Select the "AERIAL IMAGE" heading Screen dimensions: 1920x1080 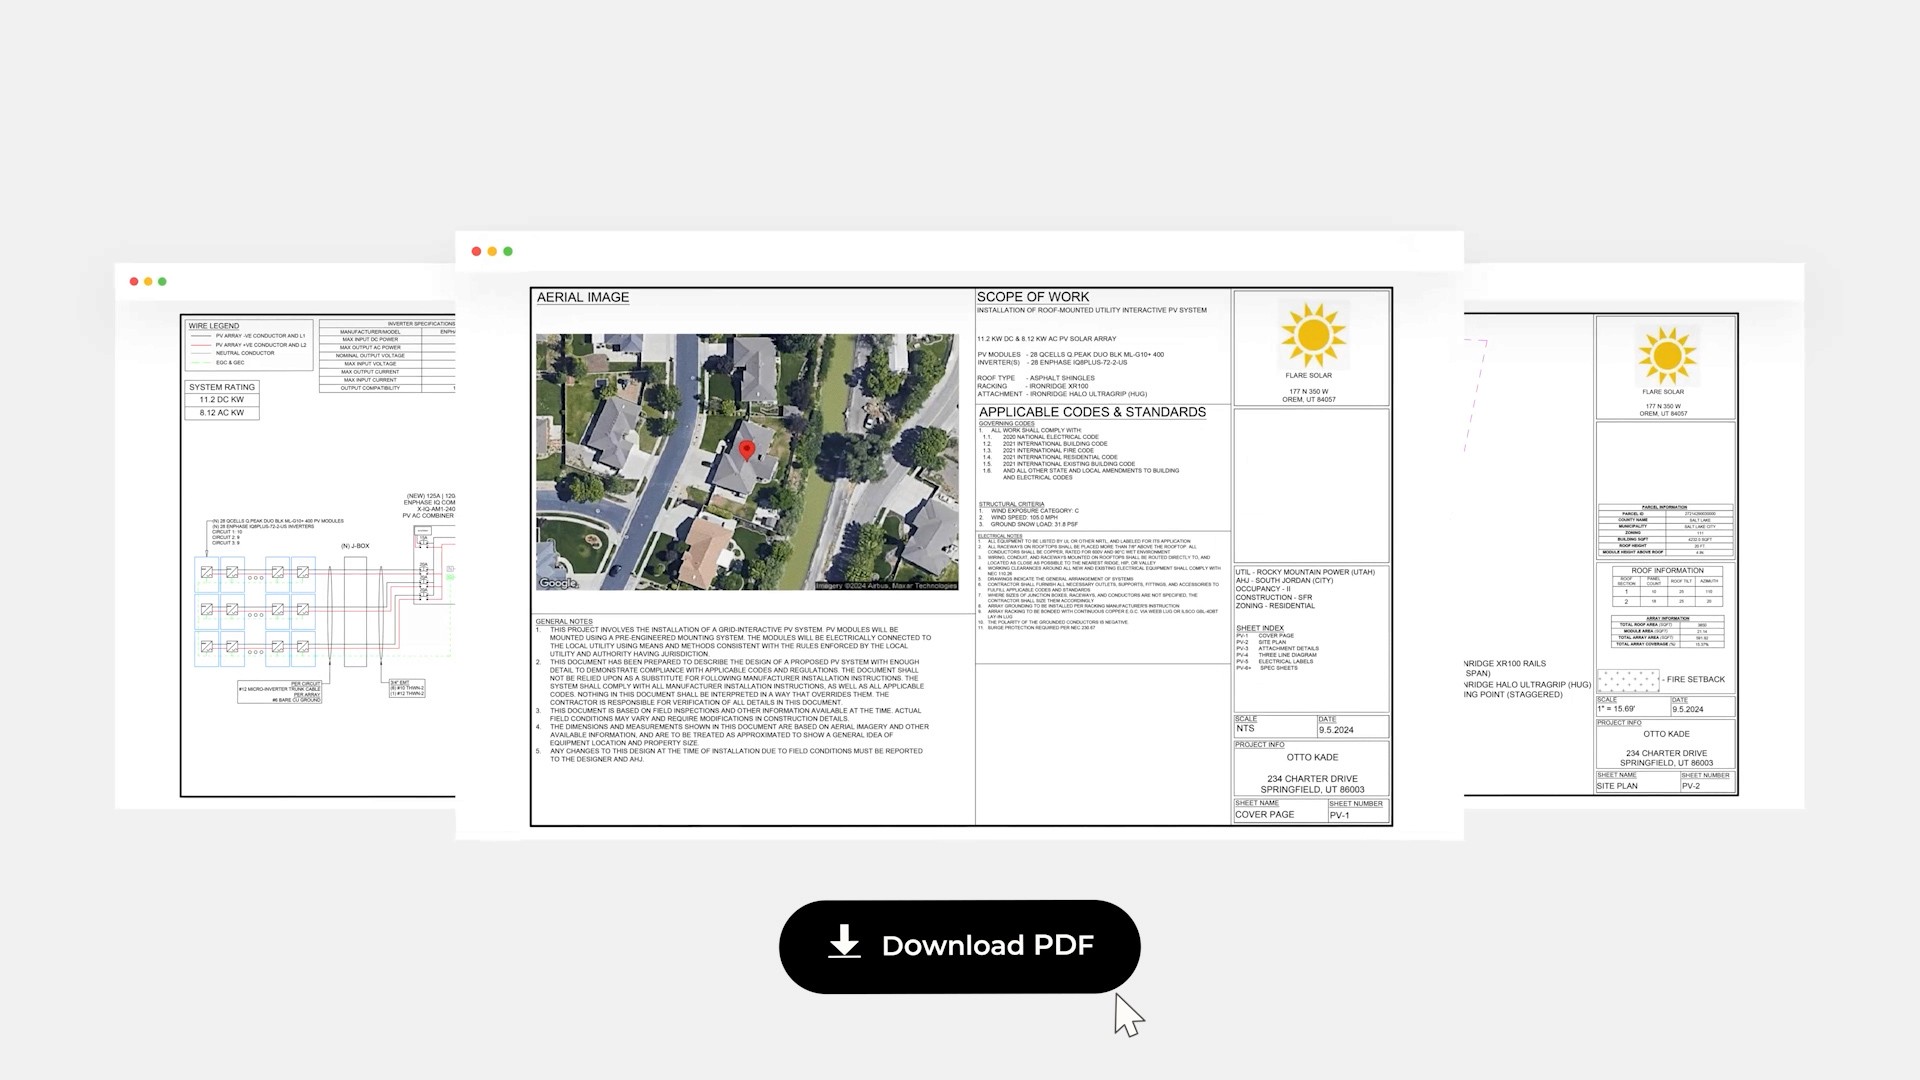[x=583, y=297]
